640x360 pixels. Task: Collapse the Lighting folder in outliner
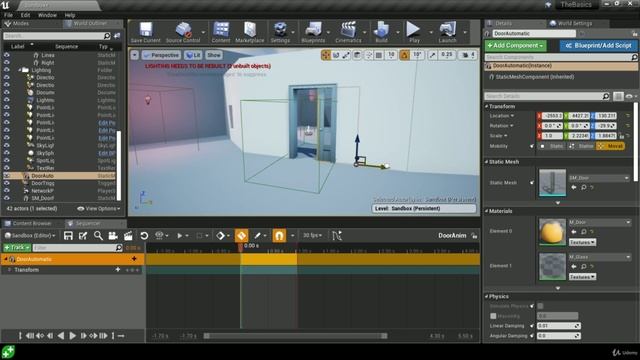click(20, 70)
